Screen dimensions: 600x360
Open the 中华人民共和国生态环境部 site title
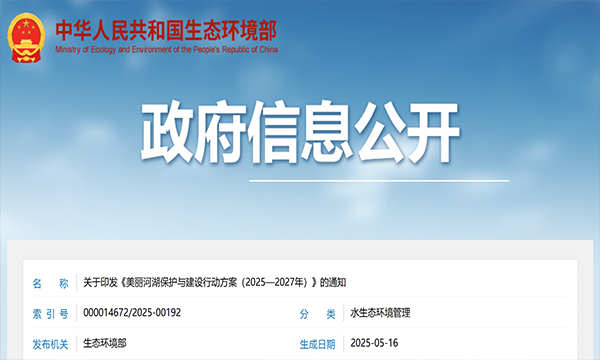click(166, 31)
